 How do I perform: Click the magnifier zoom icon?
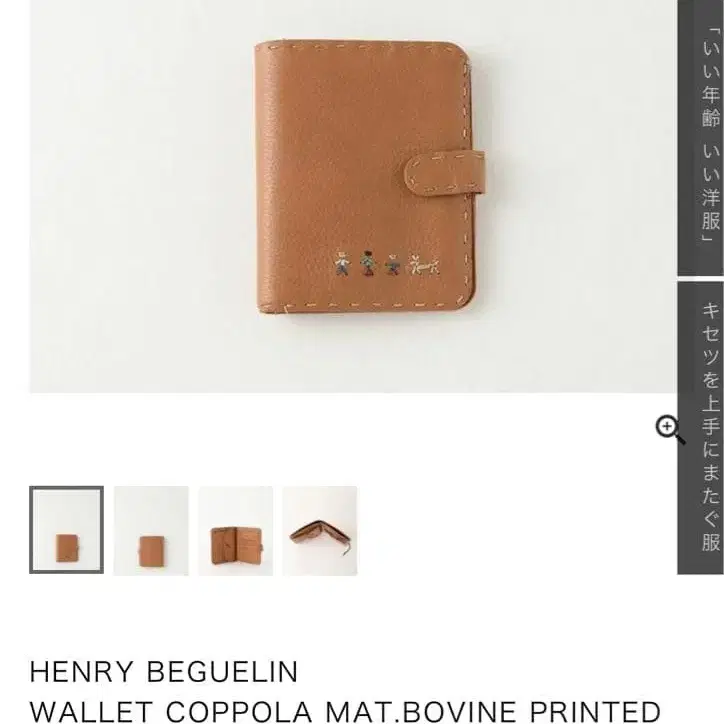[670, 429]
